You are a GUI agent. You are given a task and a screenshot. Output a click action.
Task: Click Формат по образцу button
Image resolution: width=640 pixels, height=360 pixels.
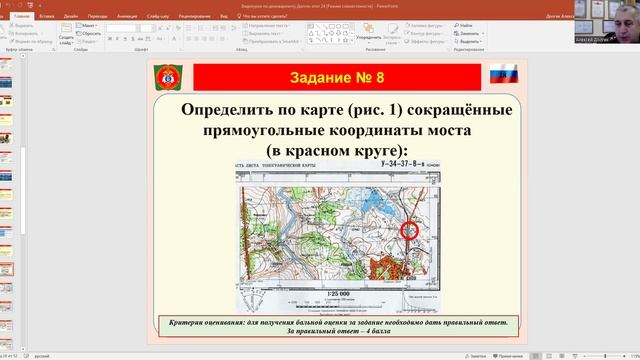tap(31, 41)
